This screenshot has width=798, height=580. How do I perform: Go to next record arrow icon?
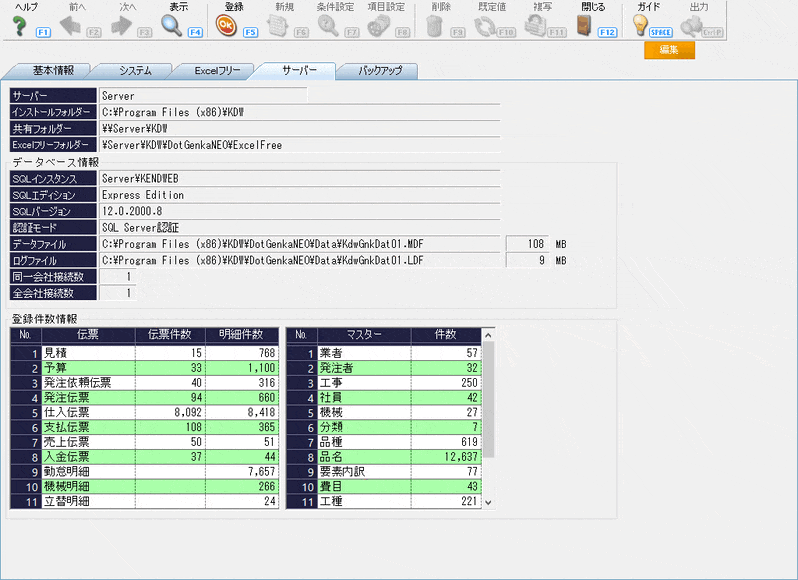[x=121, y=25]
